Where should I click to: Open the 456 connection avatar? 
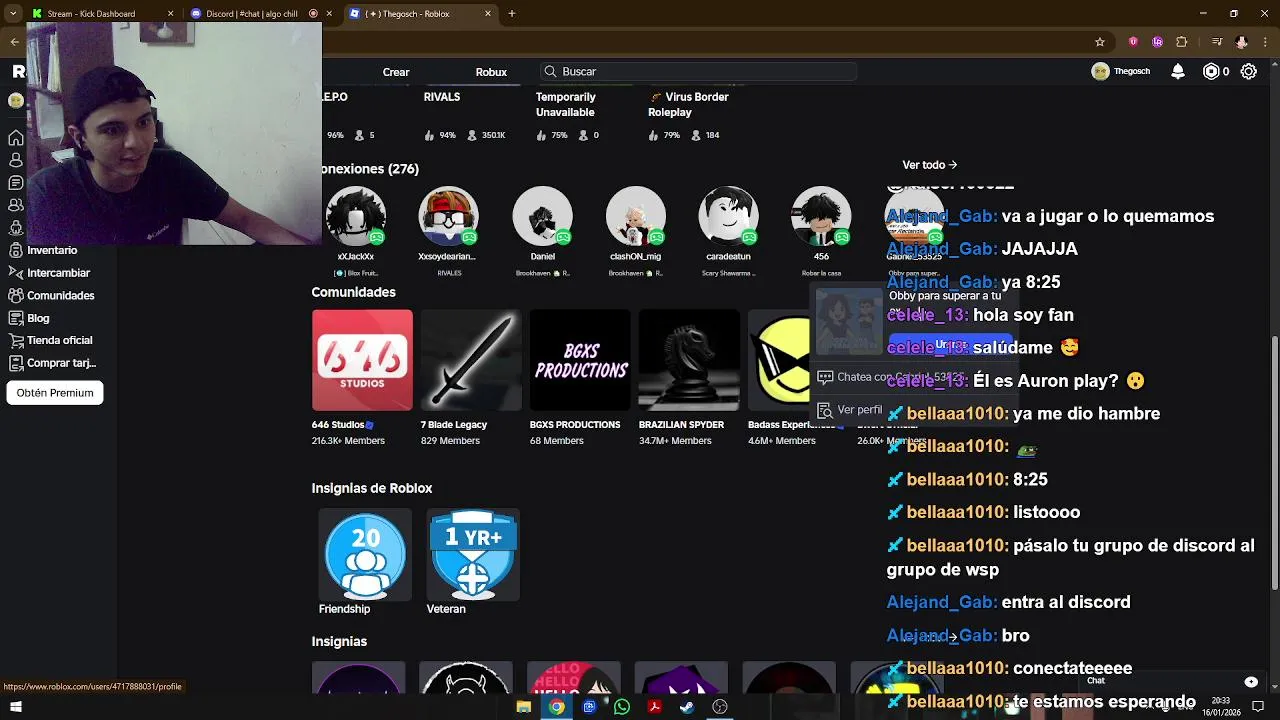pos(821,216)
